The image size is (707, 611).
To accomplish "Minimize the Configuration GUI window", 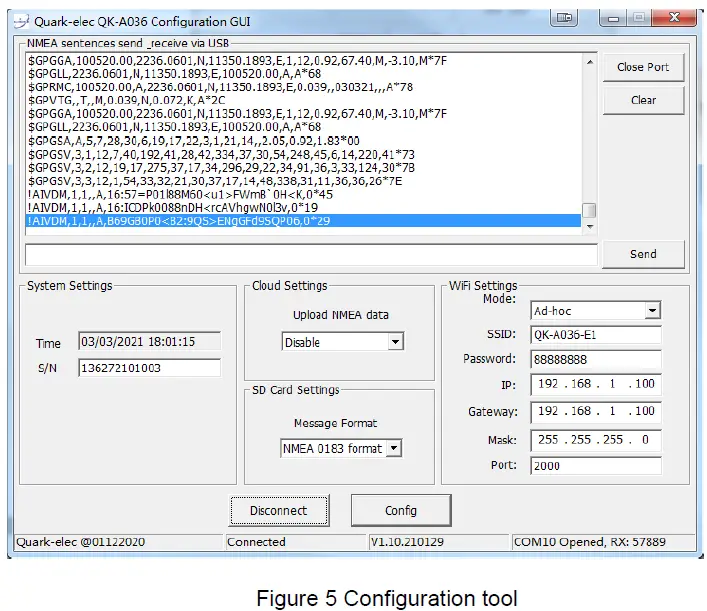I will point(613,18).
